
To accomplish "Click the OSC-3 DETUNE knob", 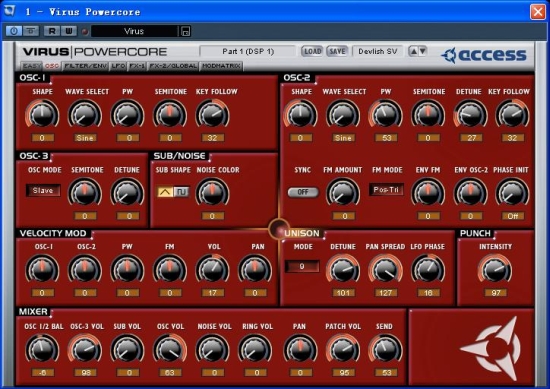I will 127,193.
